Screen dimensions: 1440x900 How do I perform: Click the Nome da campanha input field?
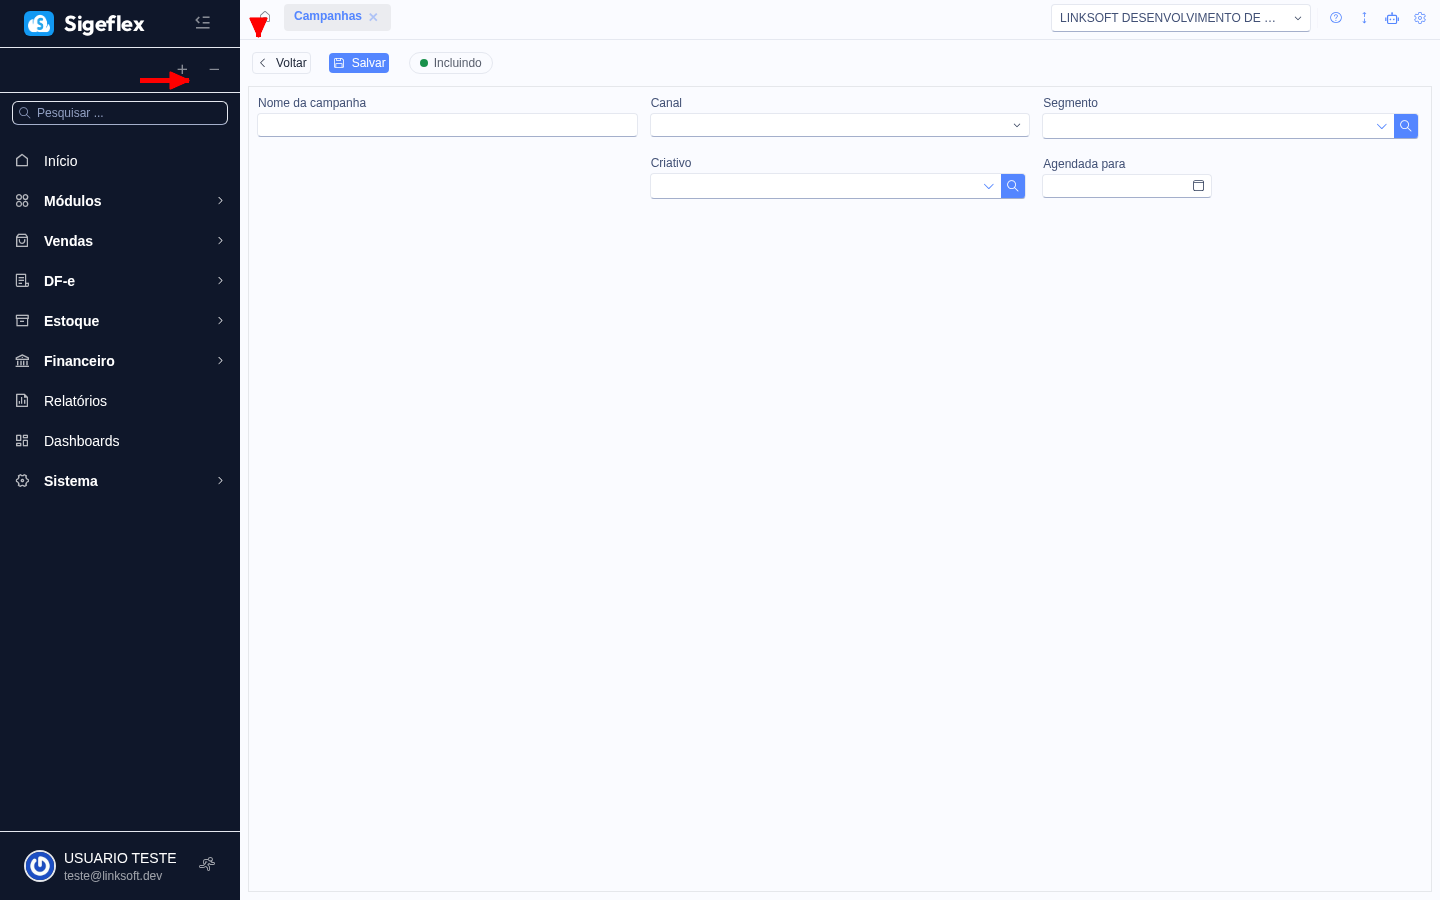coord(447,125)
